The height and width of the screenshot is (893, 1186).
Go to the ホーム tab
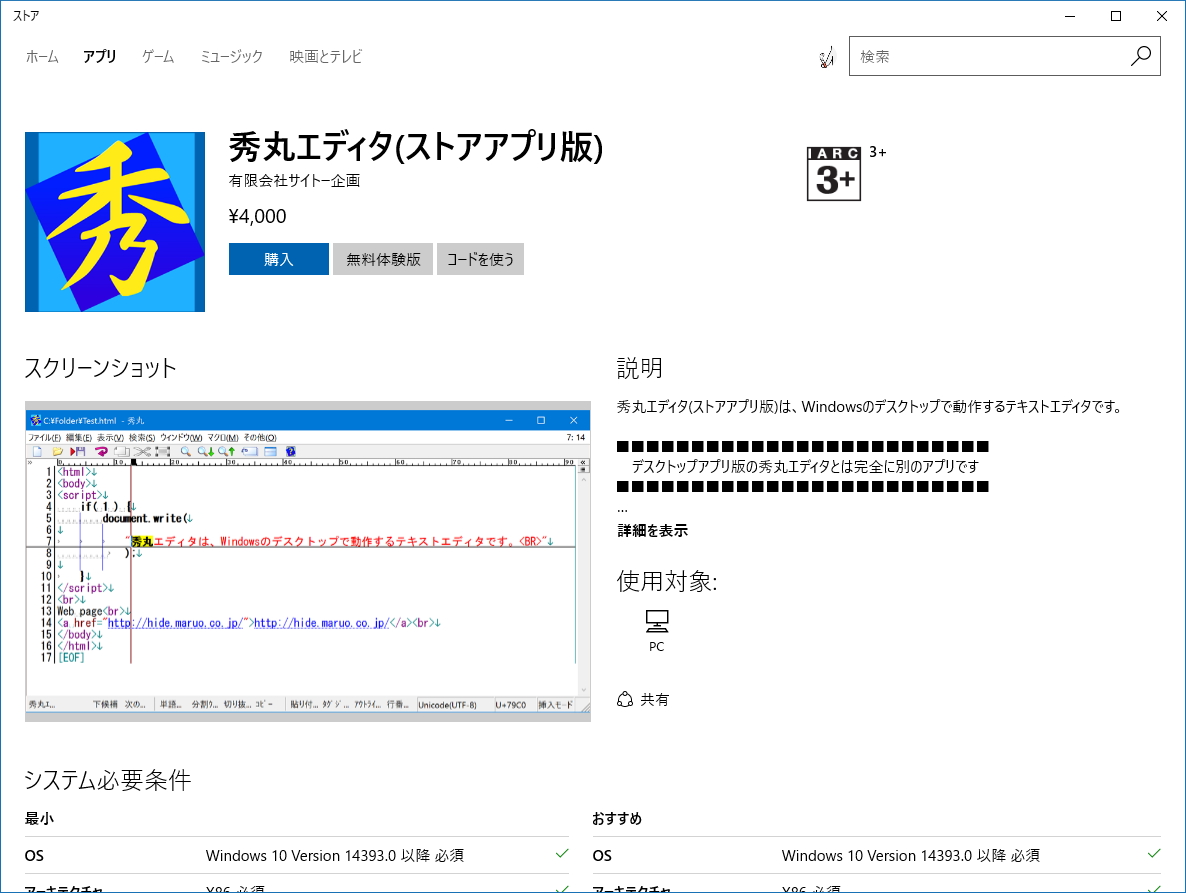[42, 57]
